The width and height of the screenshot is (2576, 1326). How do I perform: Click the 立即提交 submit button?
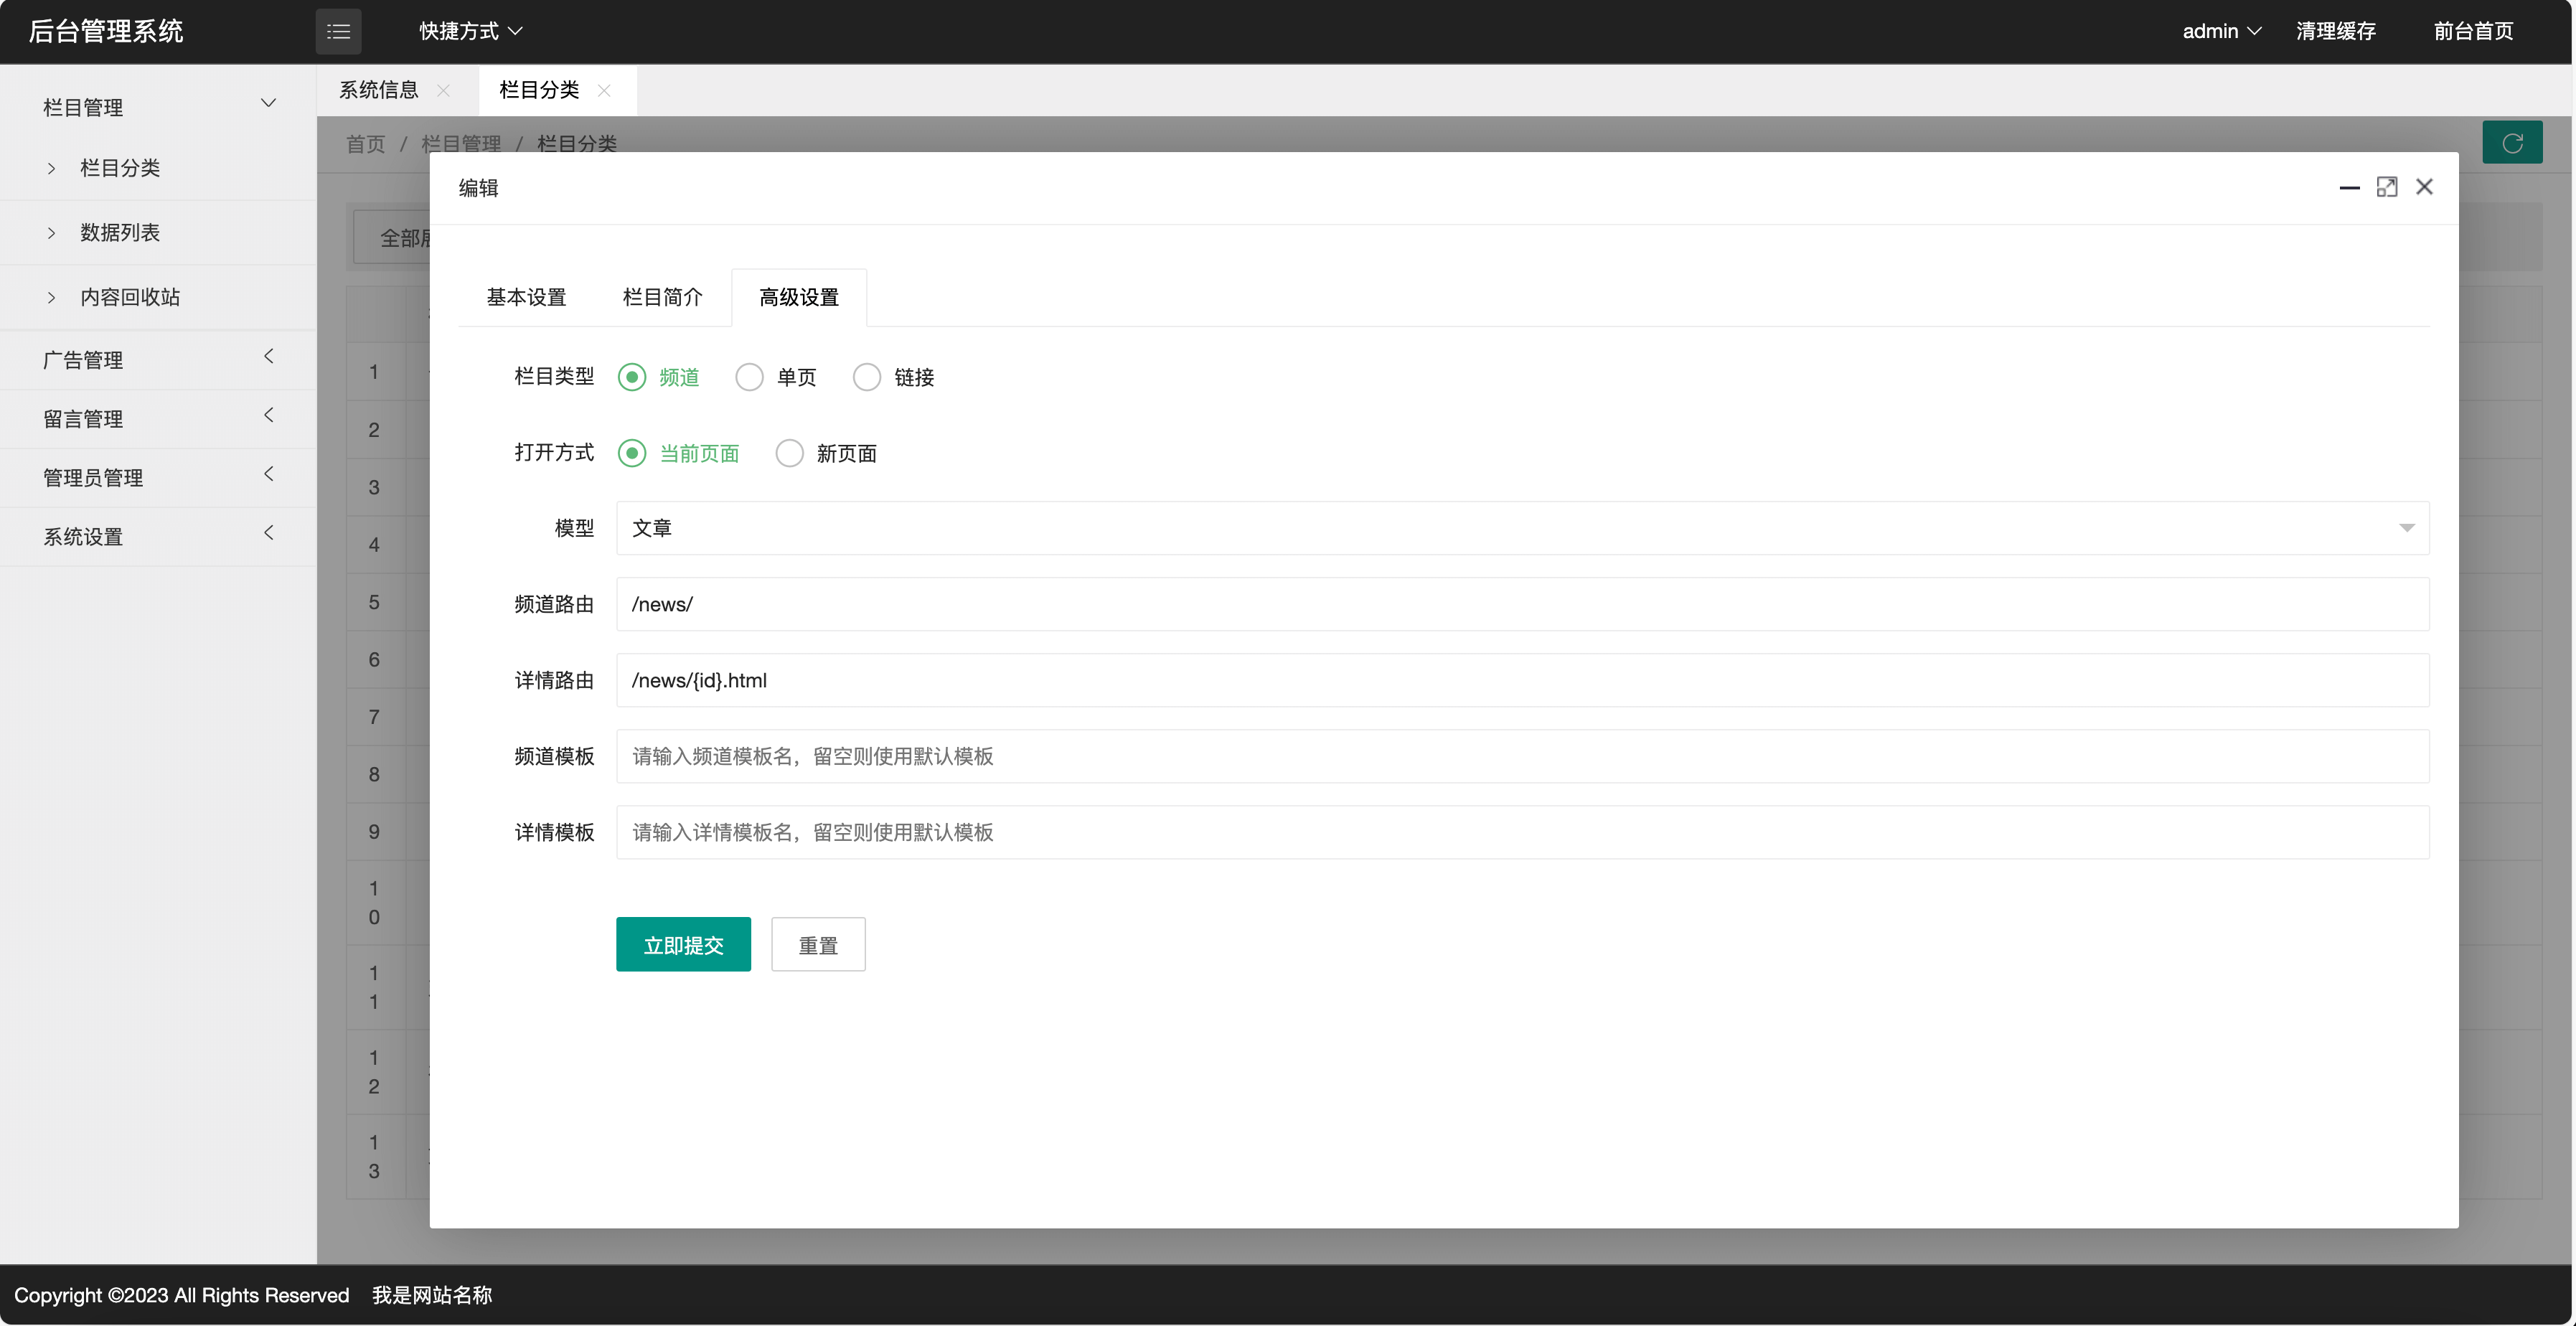tap(683, 944)
